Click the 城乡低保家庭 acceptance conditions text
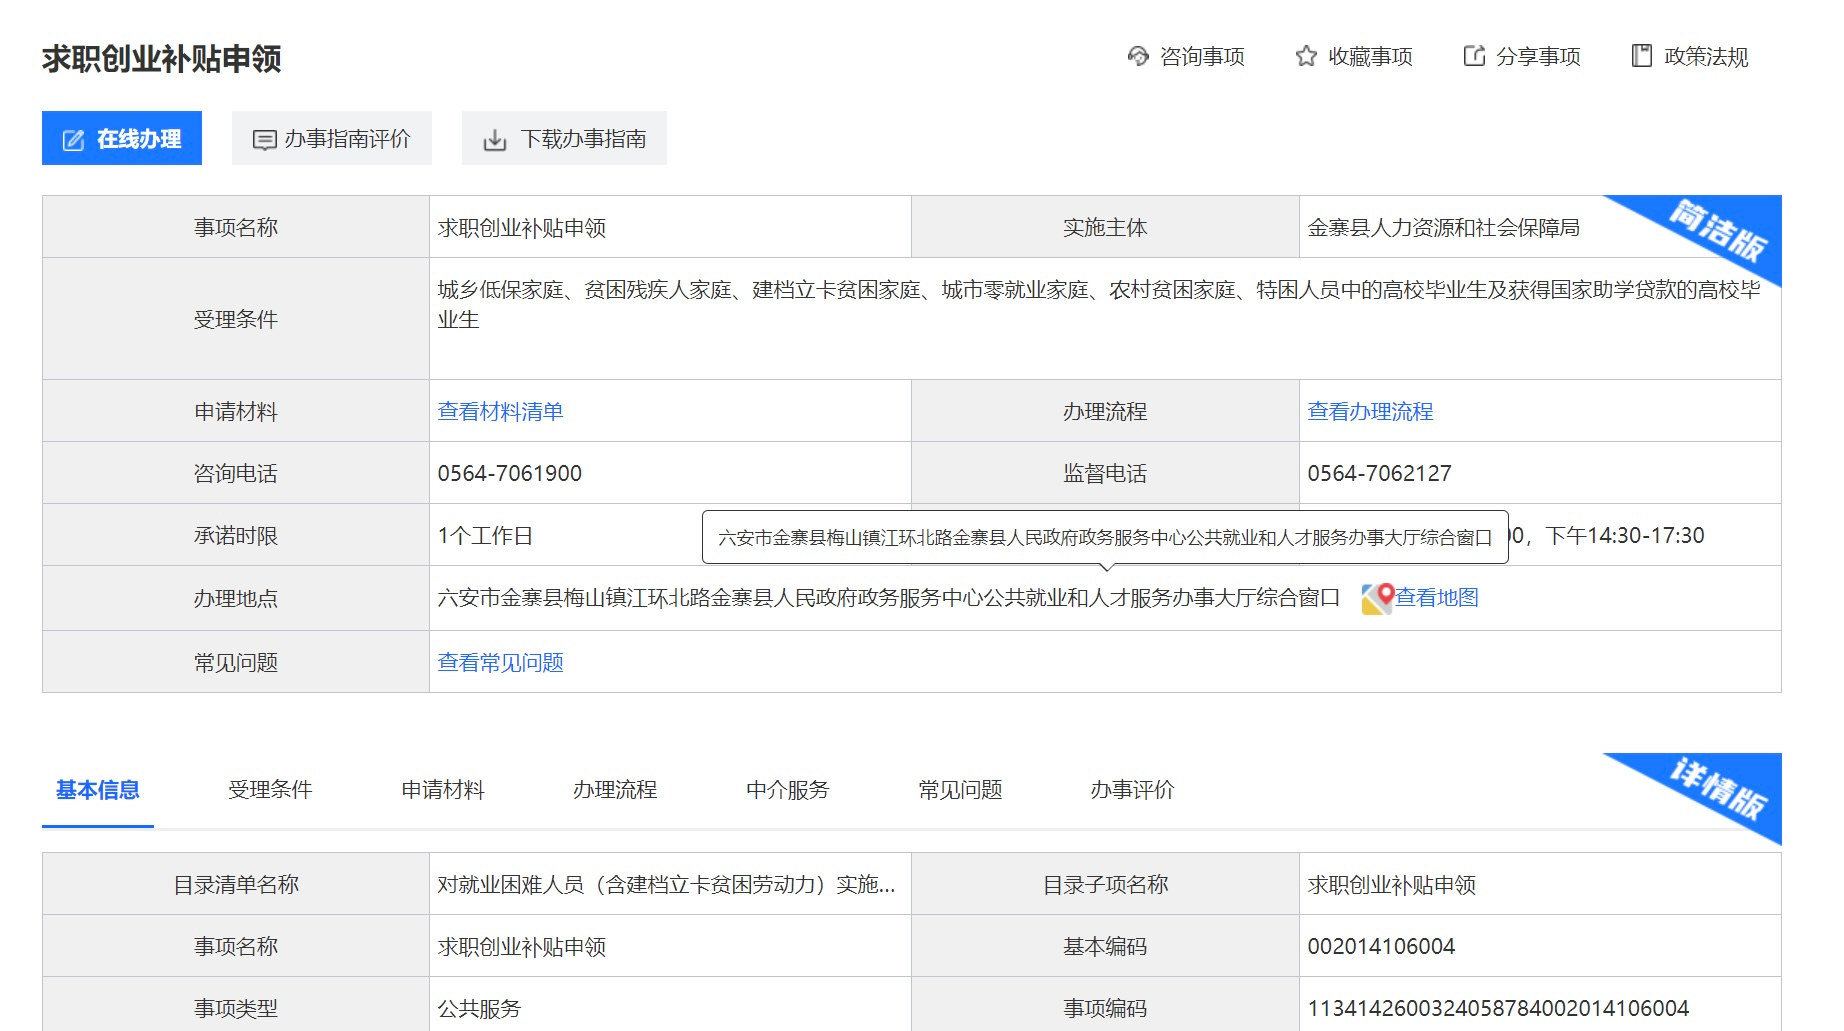 (x=1099, y=304)
